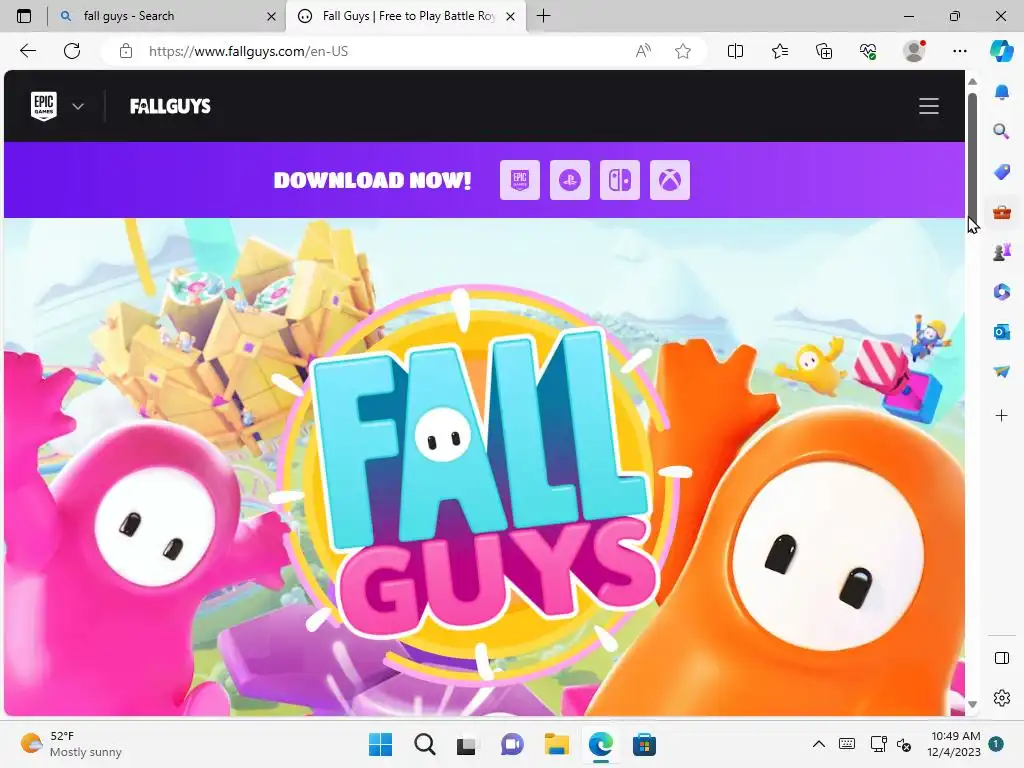Click the DOWNLOAD NOW! text banner

click(372, 180)
